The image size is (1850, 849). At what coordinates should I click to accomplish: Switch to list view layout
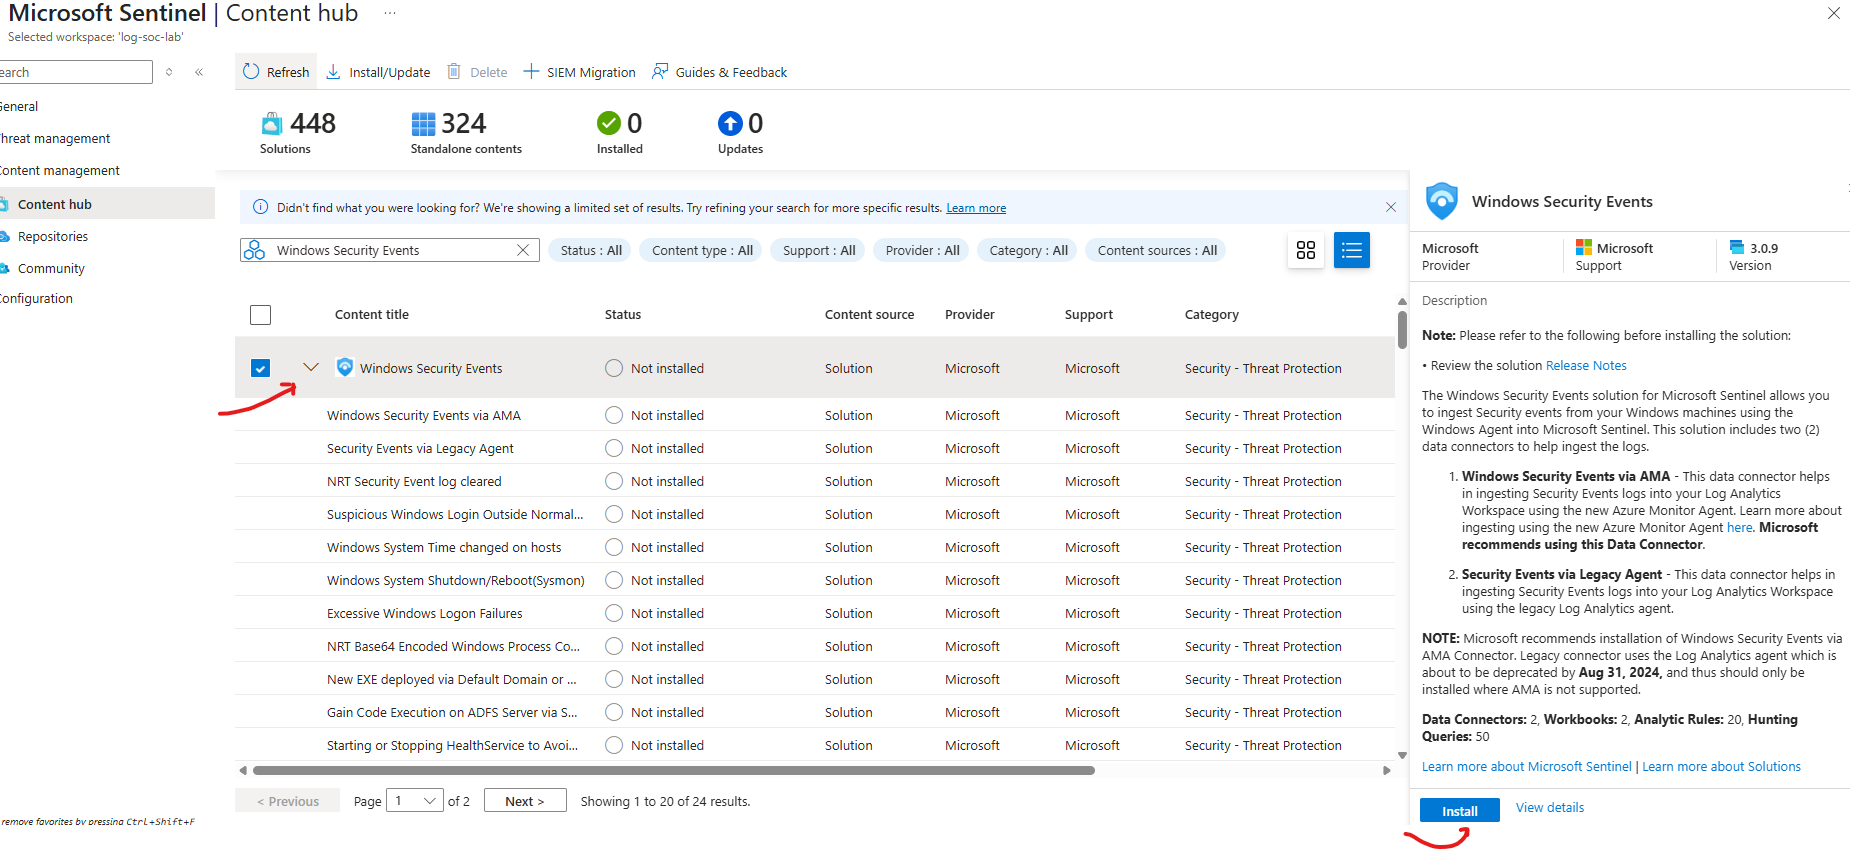point(1351,250)
